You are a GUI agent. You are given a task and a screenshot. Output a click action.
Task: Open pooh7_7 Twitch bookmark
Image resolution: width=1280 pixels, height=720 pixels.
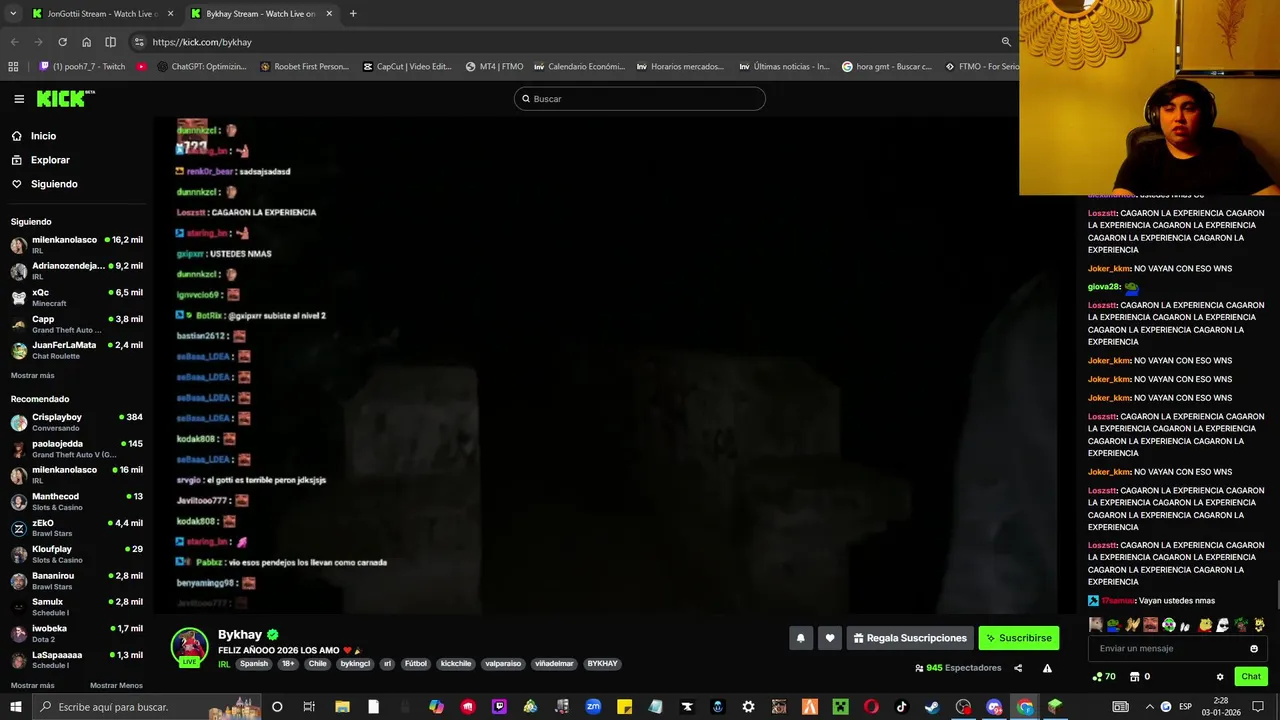(82, 67)
